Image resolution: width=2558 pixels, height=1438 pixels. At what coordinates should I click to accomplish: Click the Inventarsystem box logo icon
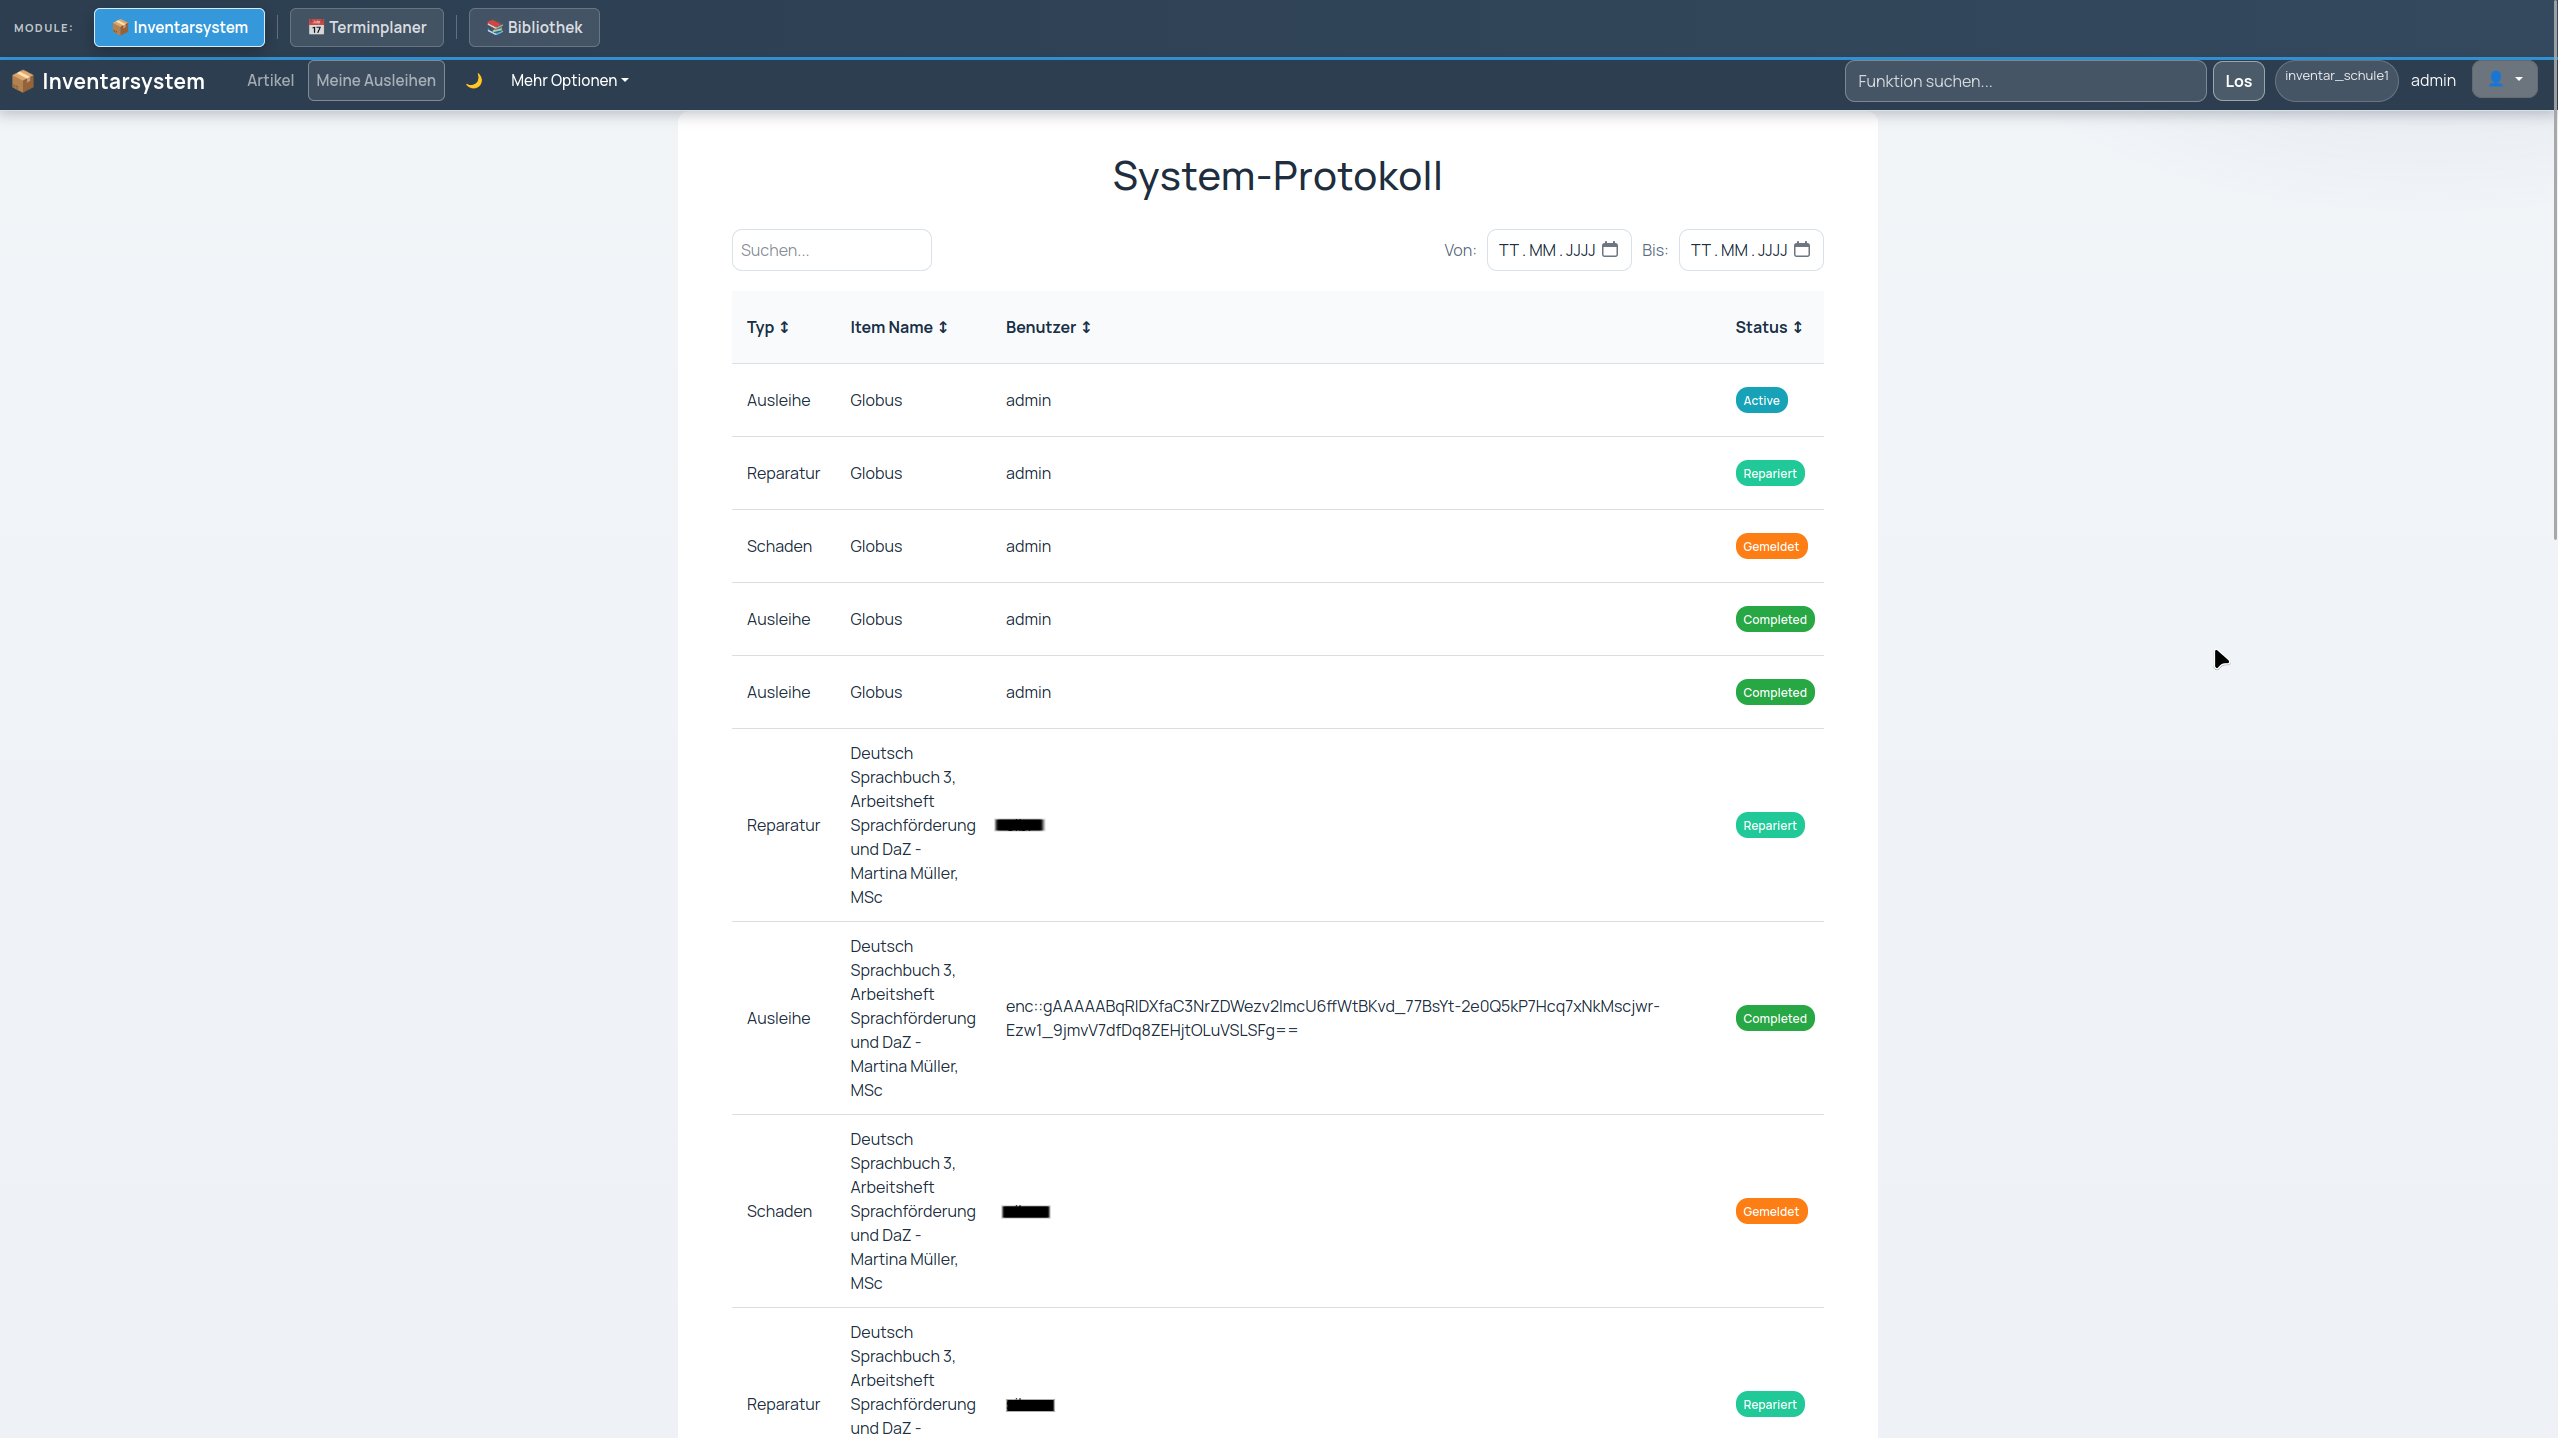point(23,81)
